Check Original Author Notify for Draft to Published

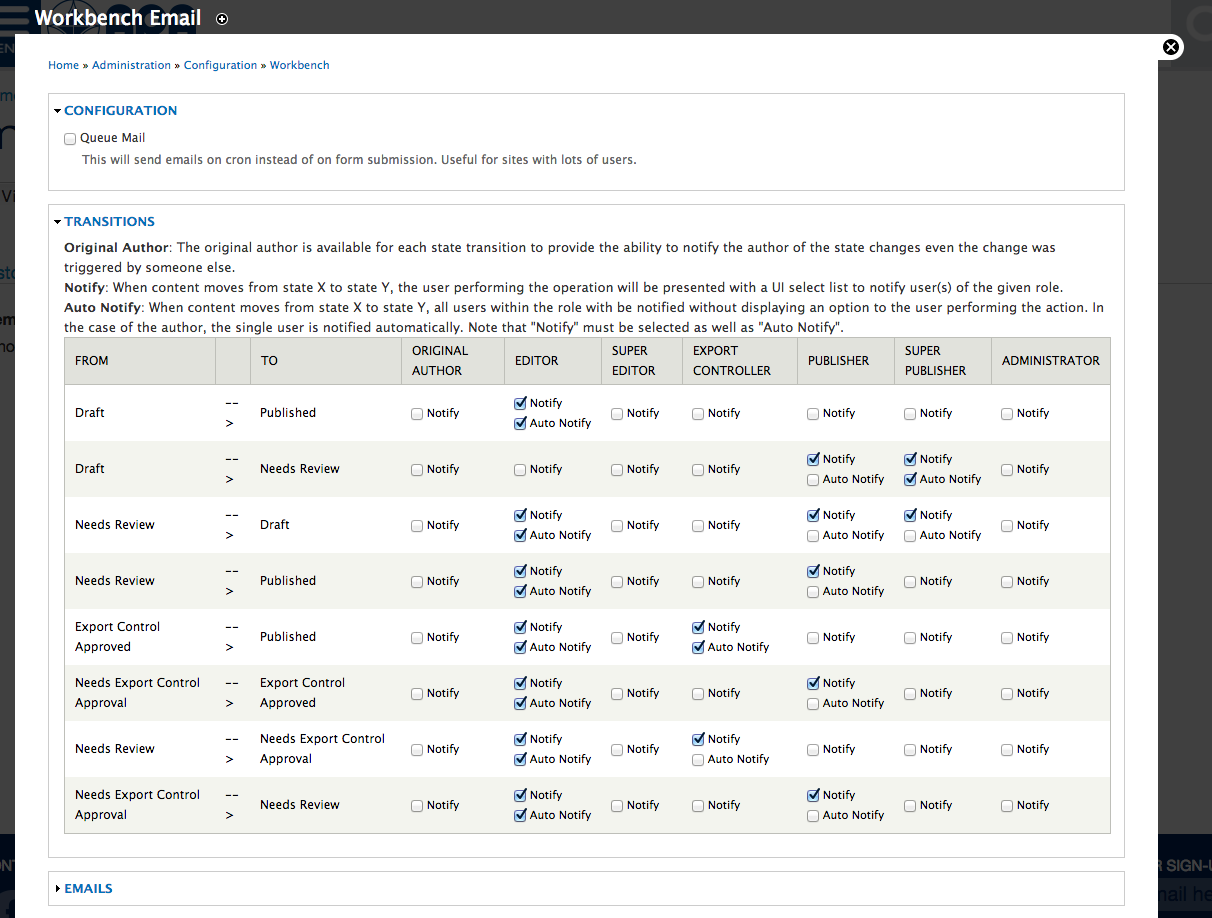coord(417,413)
